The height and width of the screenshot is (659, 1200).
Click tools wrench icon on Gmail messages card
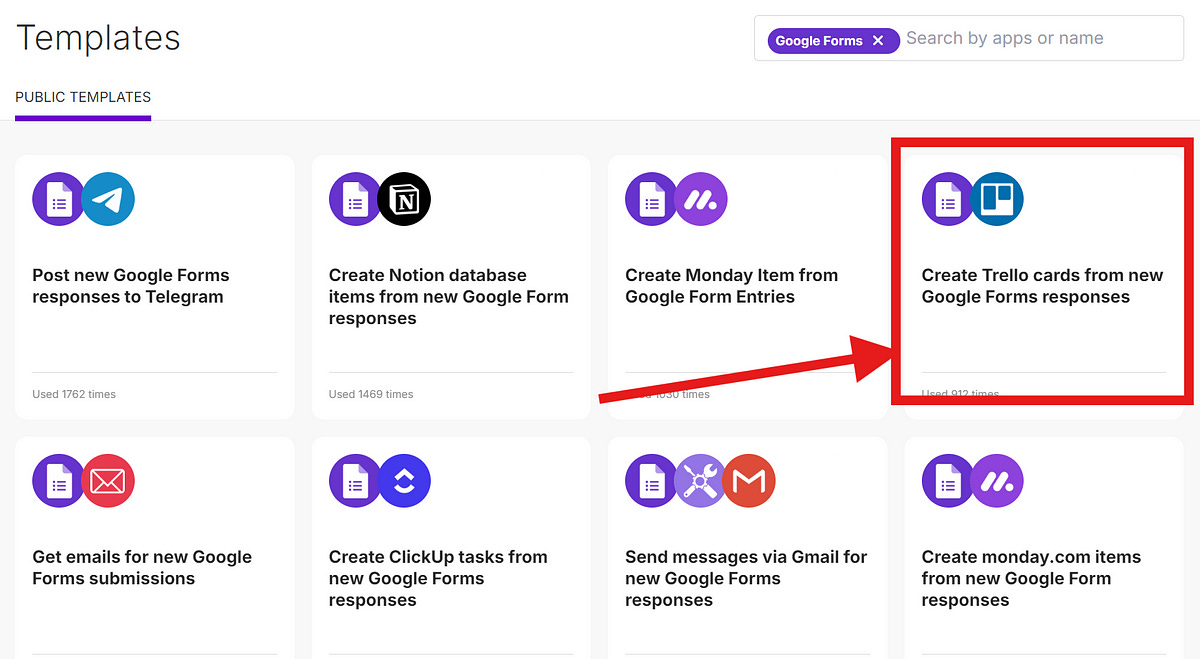[700, 481]
